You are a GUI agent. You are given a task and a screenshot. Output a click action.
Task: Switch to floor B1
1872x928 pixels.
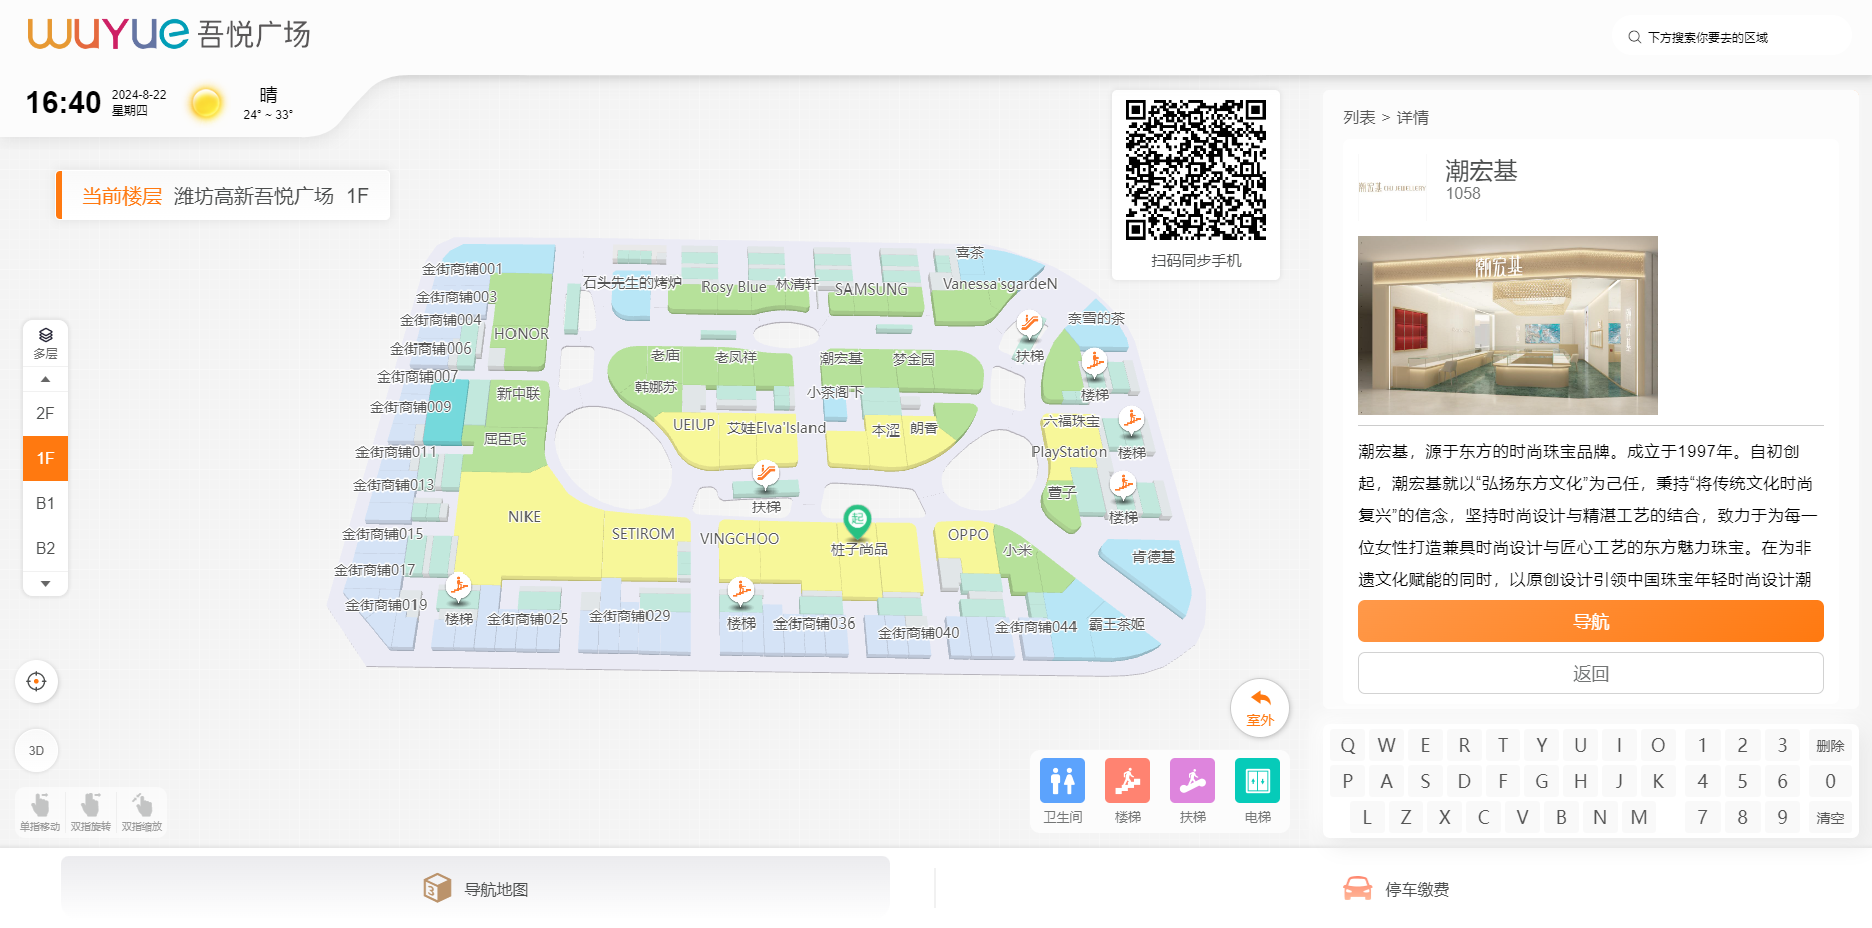coord(45,503)
